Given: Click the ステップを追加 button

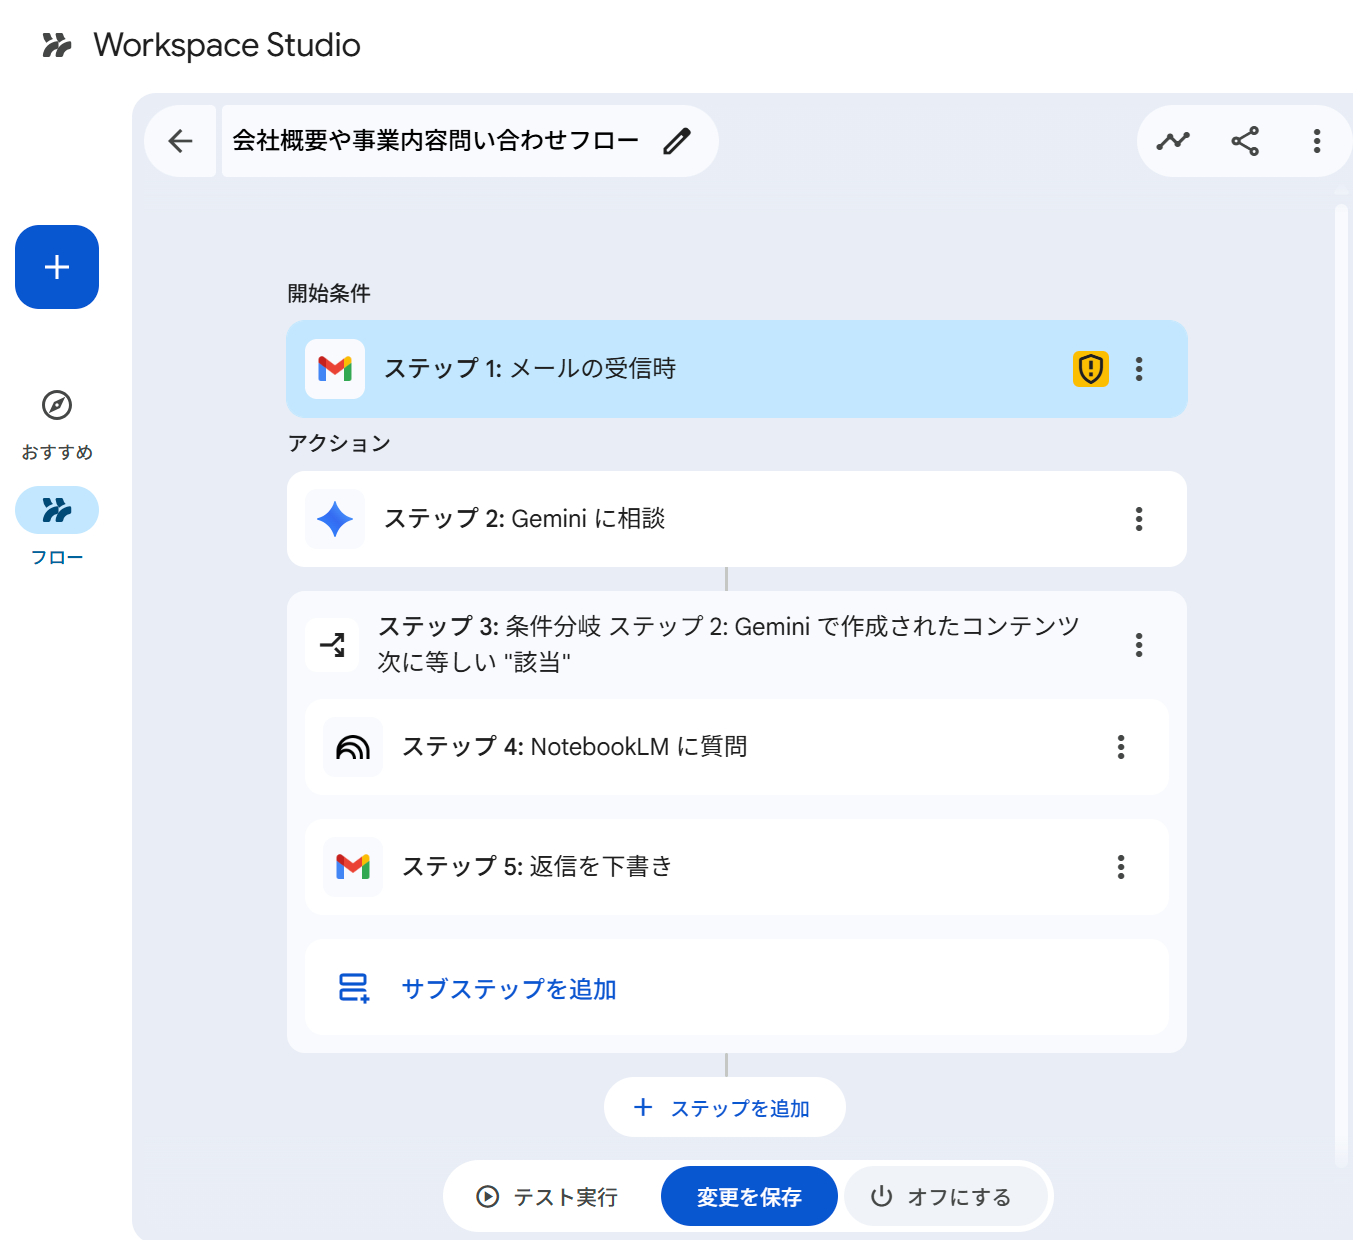Looking at the screenshot, I should (x=725, y=1107).
